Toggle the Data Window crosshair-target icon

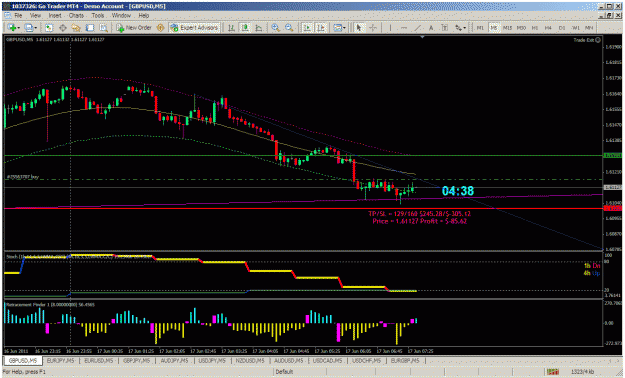coord(63,28)
